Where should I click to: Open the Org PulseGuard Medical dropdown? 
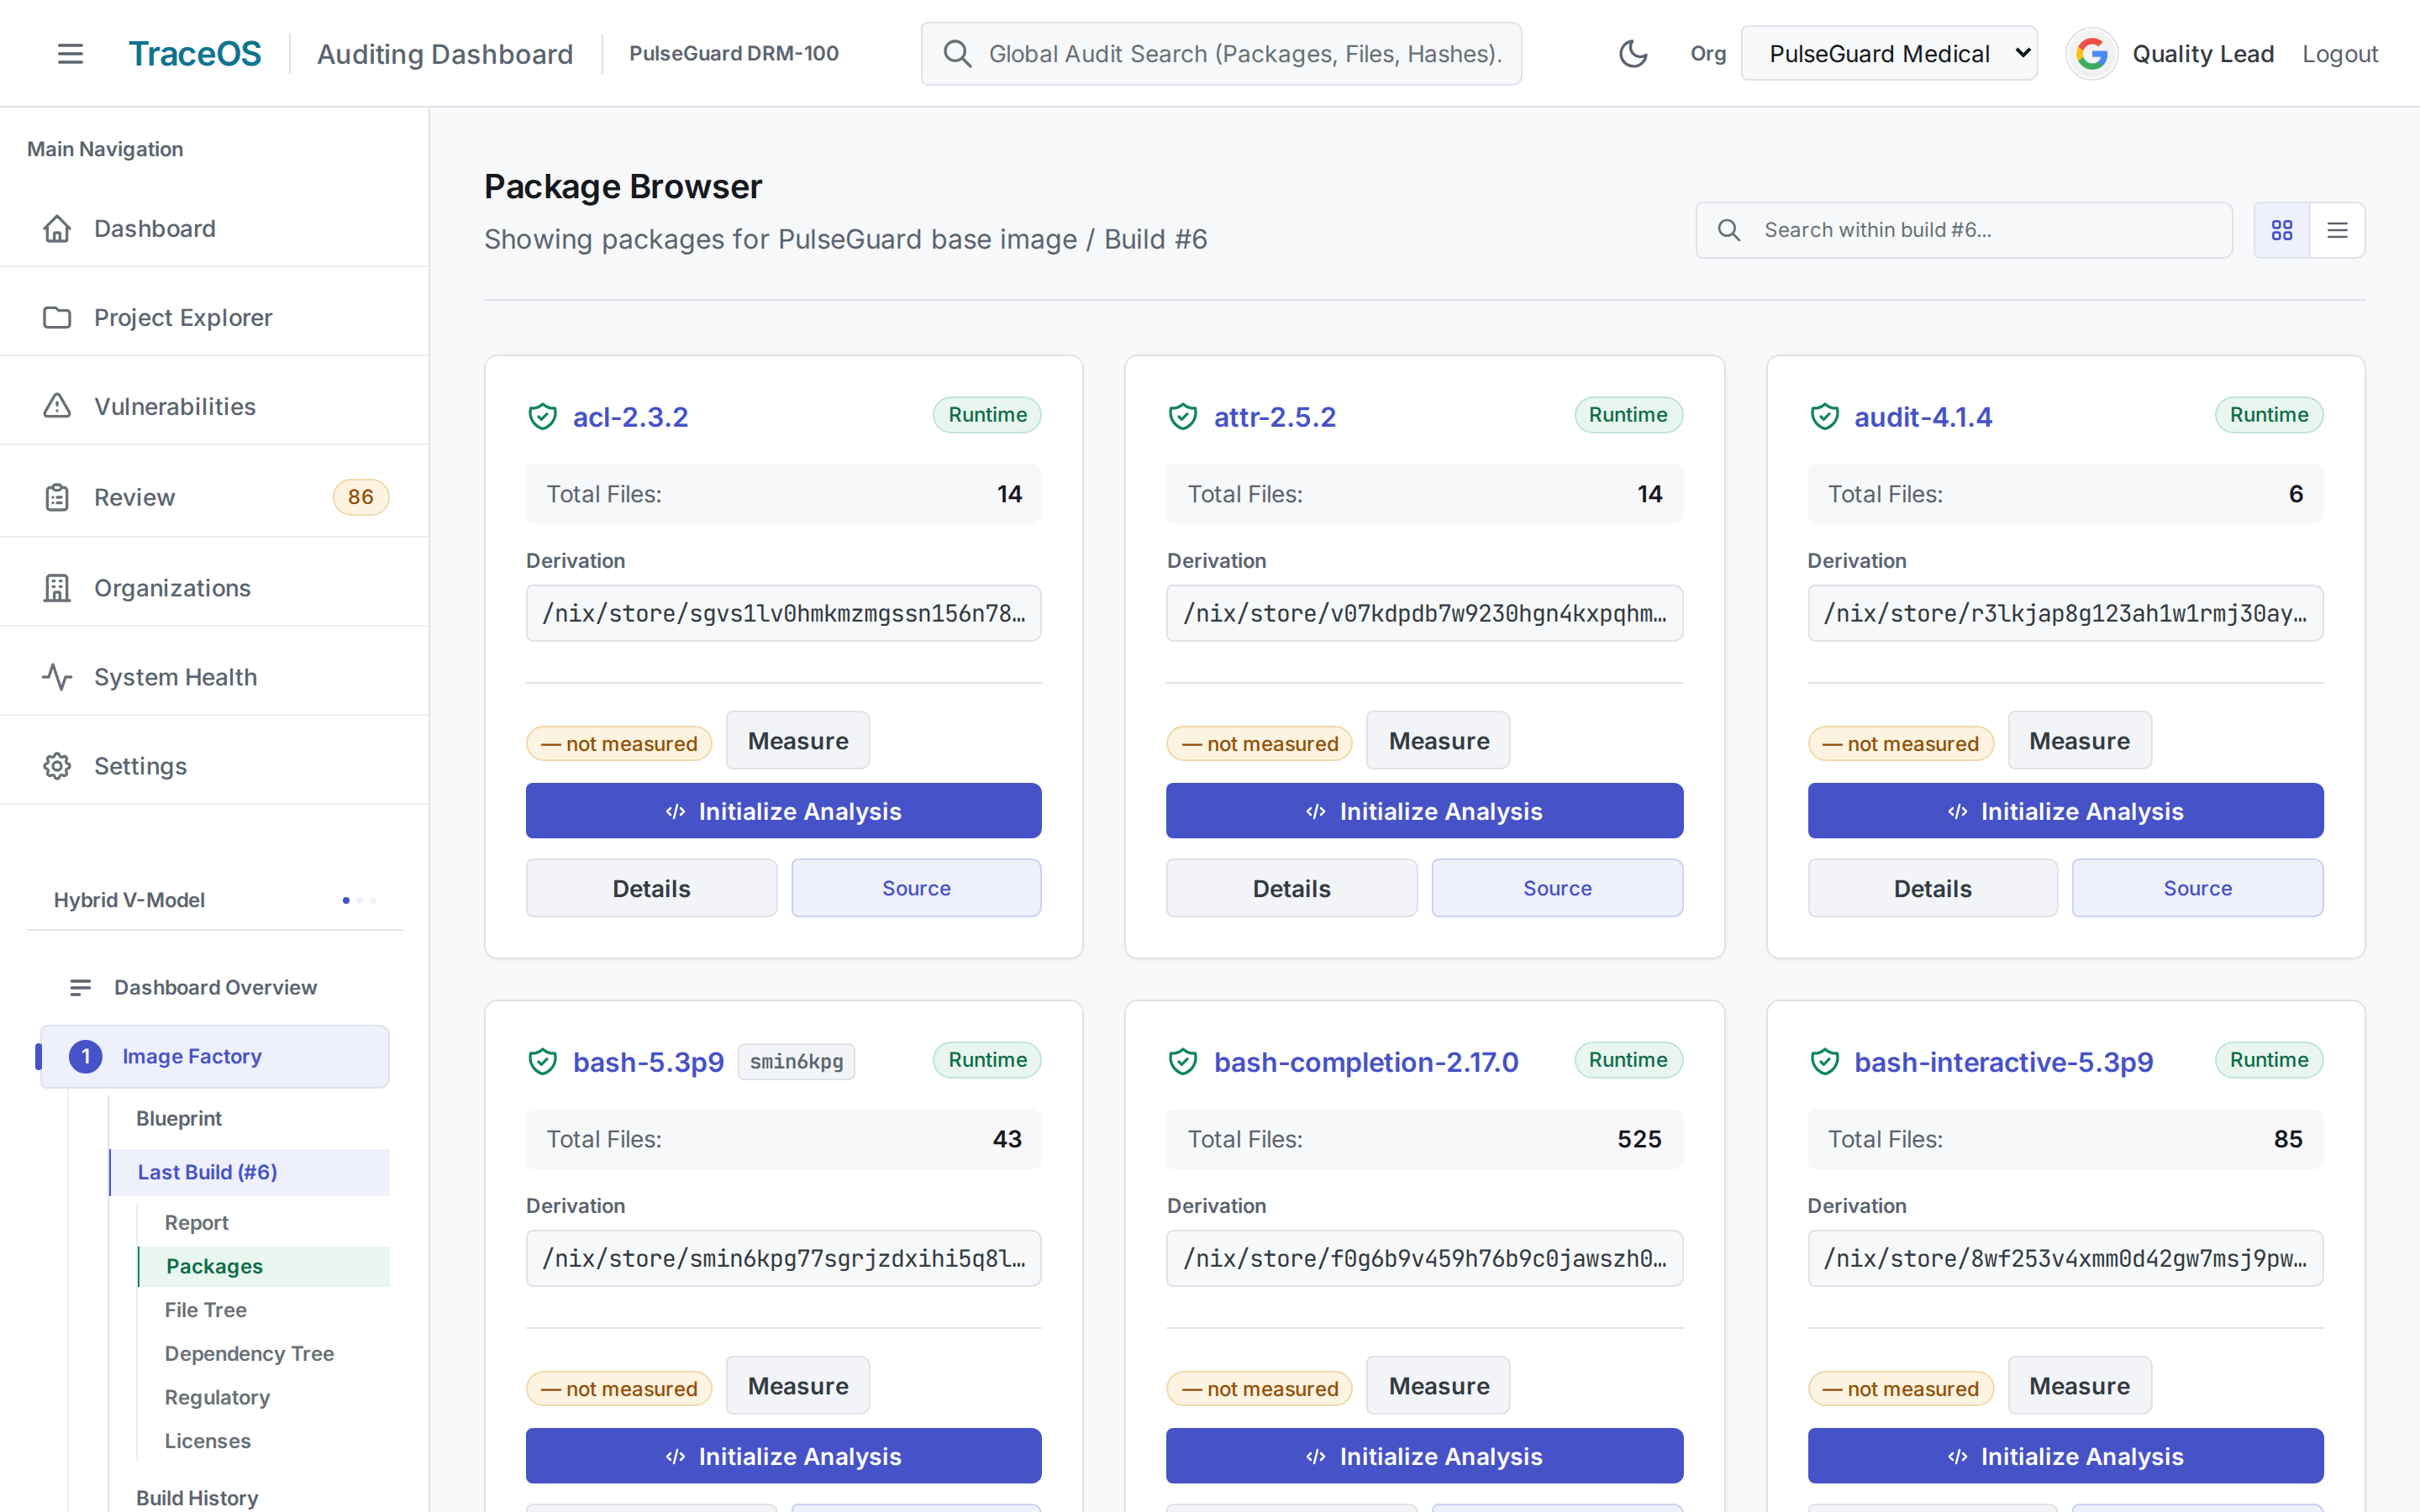1889,54
